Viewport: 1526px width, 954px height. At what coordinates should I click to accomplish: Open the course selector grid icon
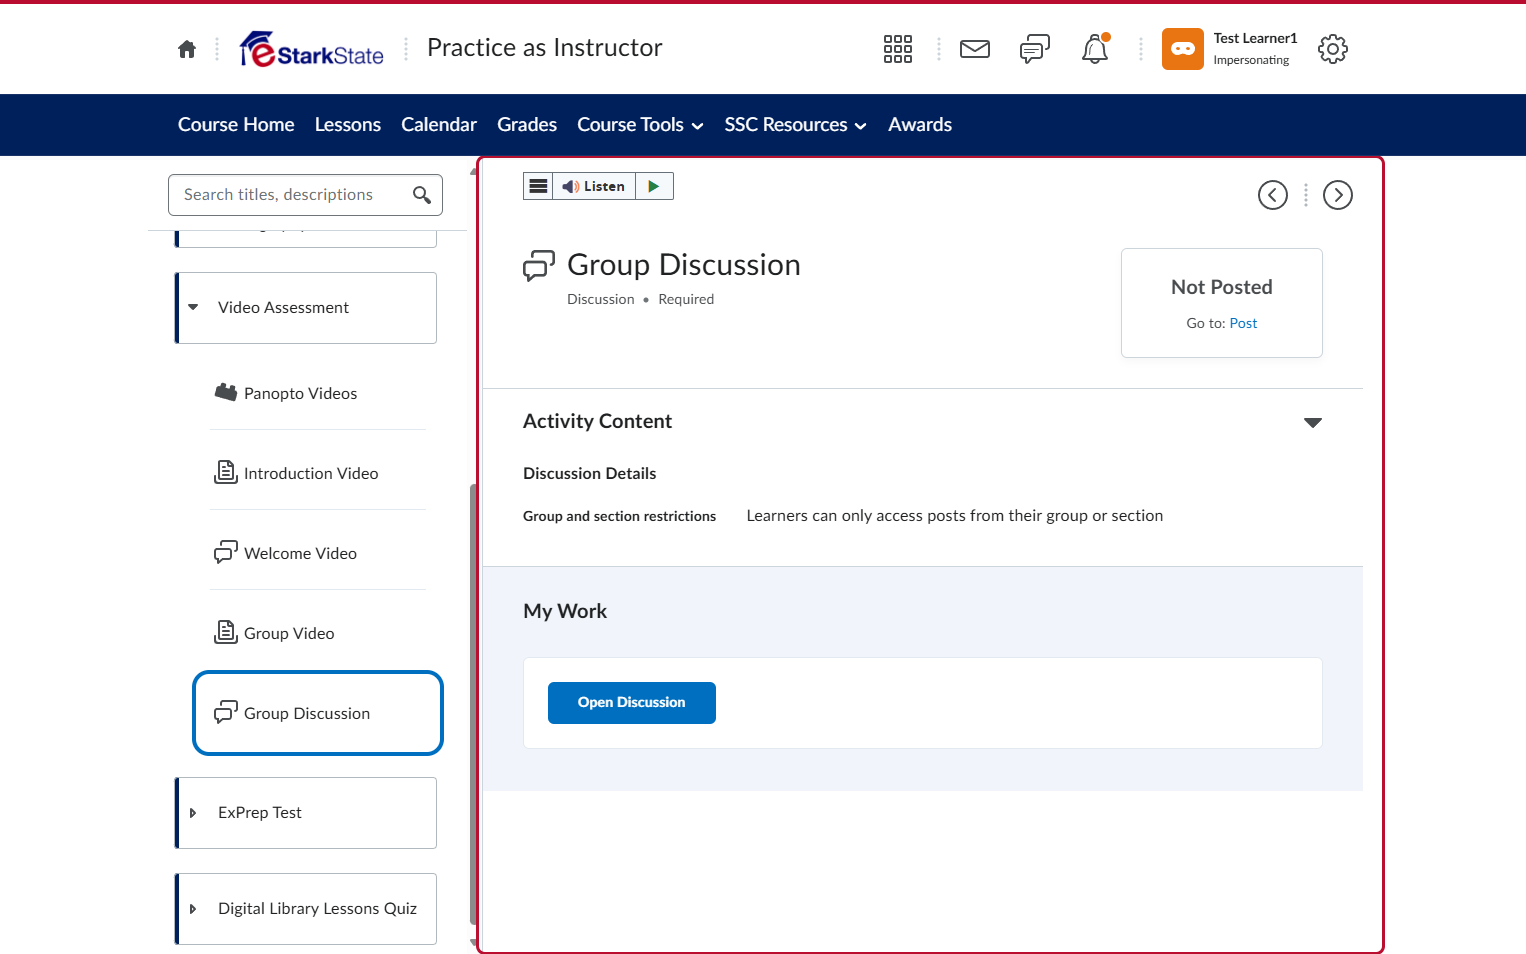point(898,49)
